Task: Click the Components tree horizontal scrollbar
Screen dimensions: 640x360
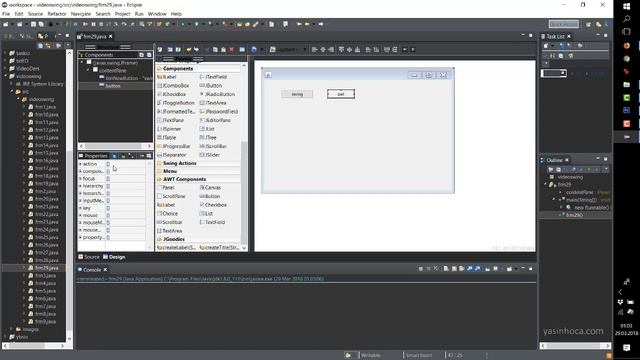Action: (113, 146)
